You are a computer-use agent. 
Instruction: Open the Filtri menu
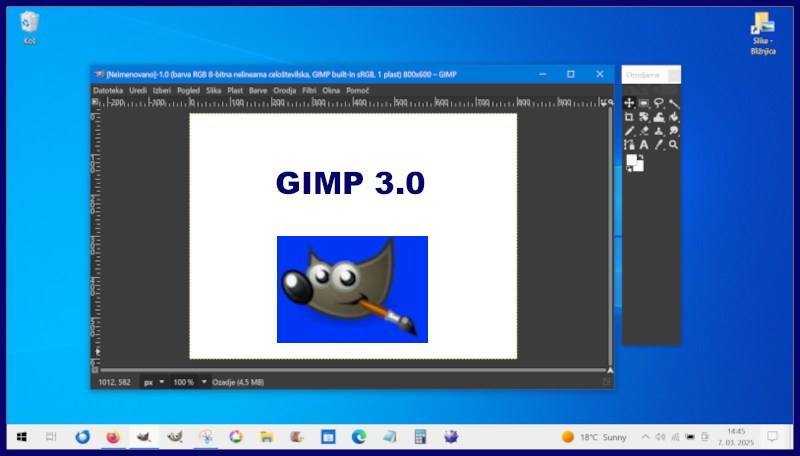coord(309,90)
